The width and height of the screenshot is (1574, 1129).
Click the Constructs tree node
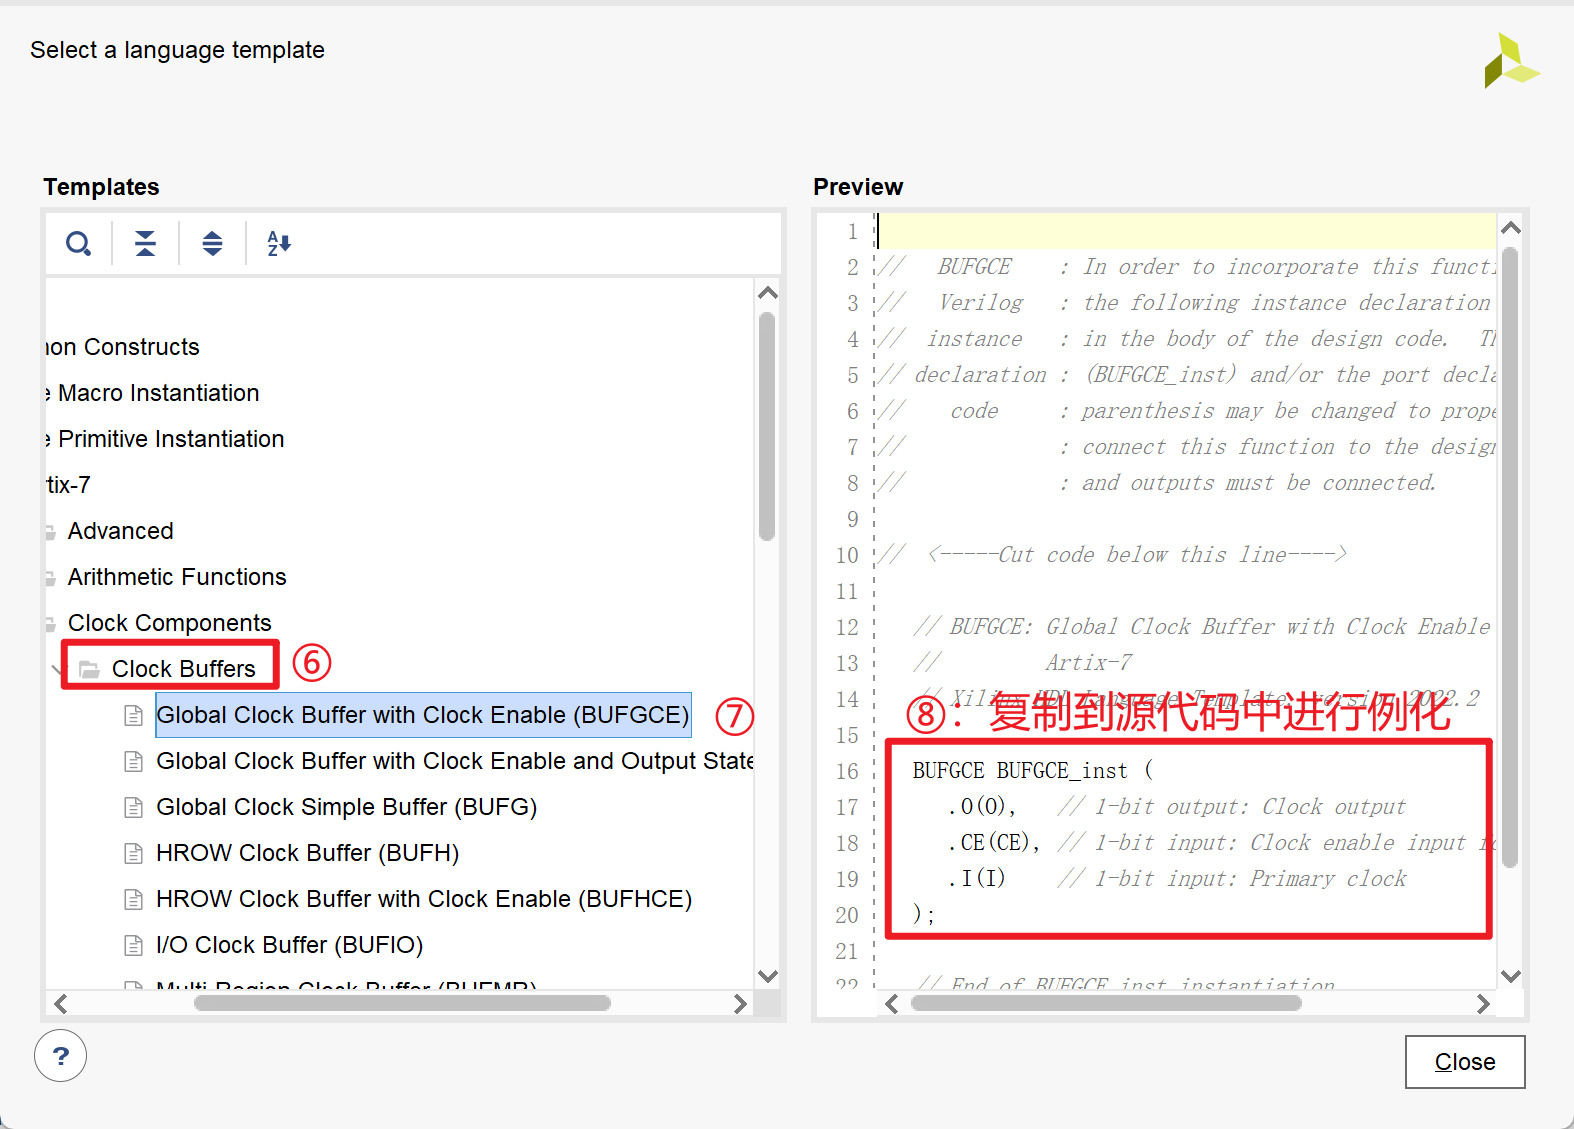123,347
